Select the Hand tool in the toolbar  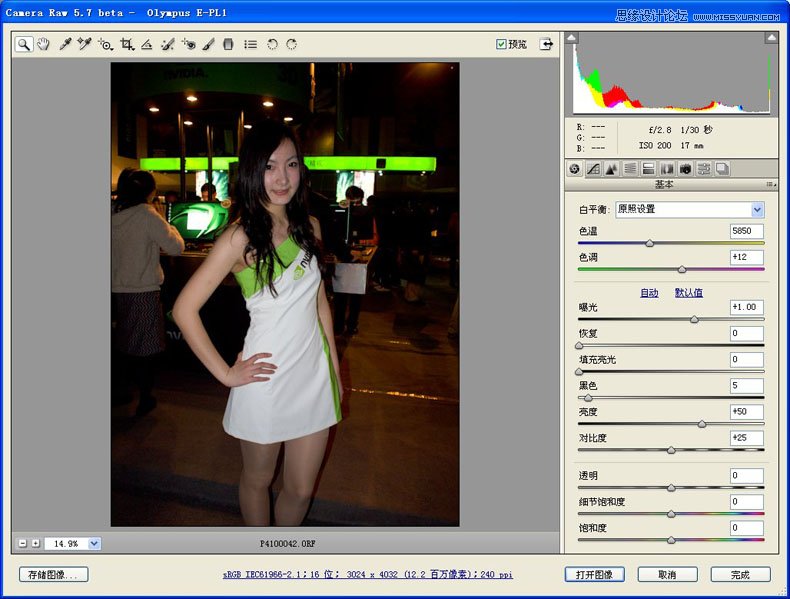point(43,44)
